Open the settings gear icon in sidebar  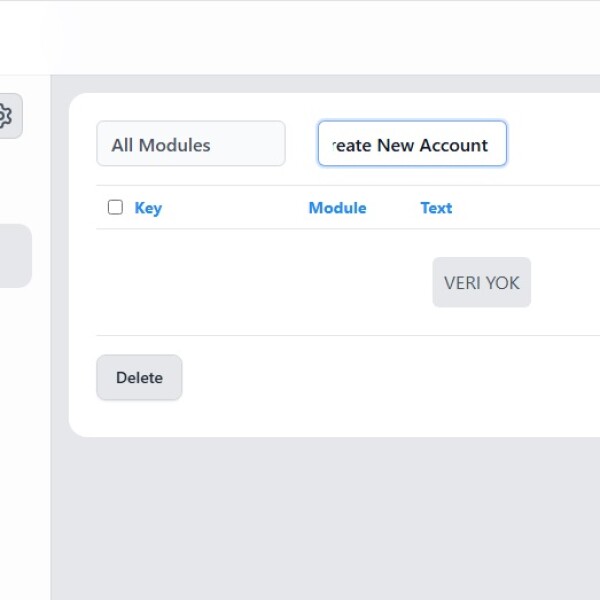tap(5, 117)
